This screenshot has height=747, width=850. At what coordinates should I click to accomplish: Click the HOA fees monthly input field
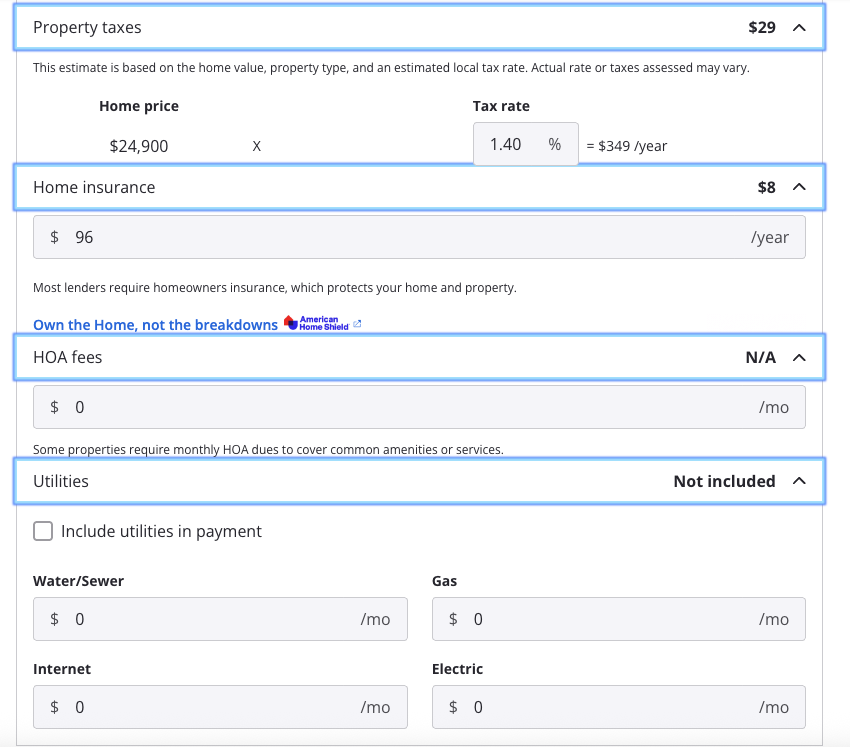click(400, 408)
